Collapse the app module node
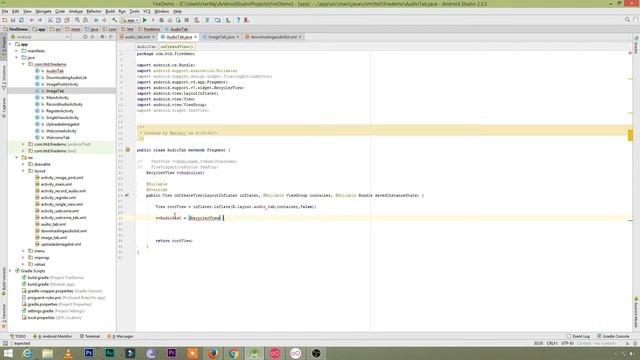 point(10,44)
